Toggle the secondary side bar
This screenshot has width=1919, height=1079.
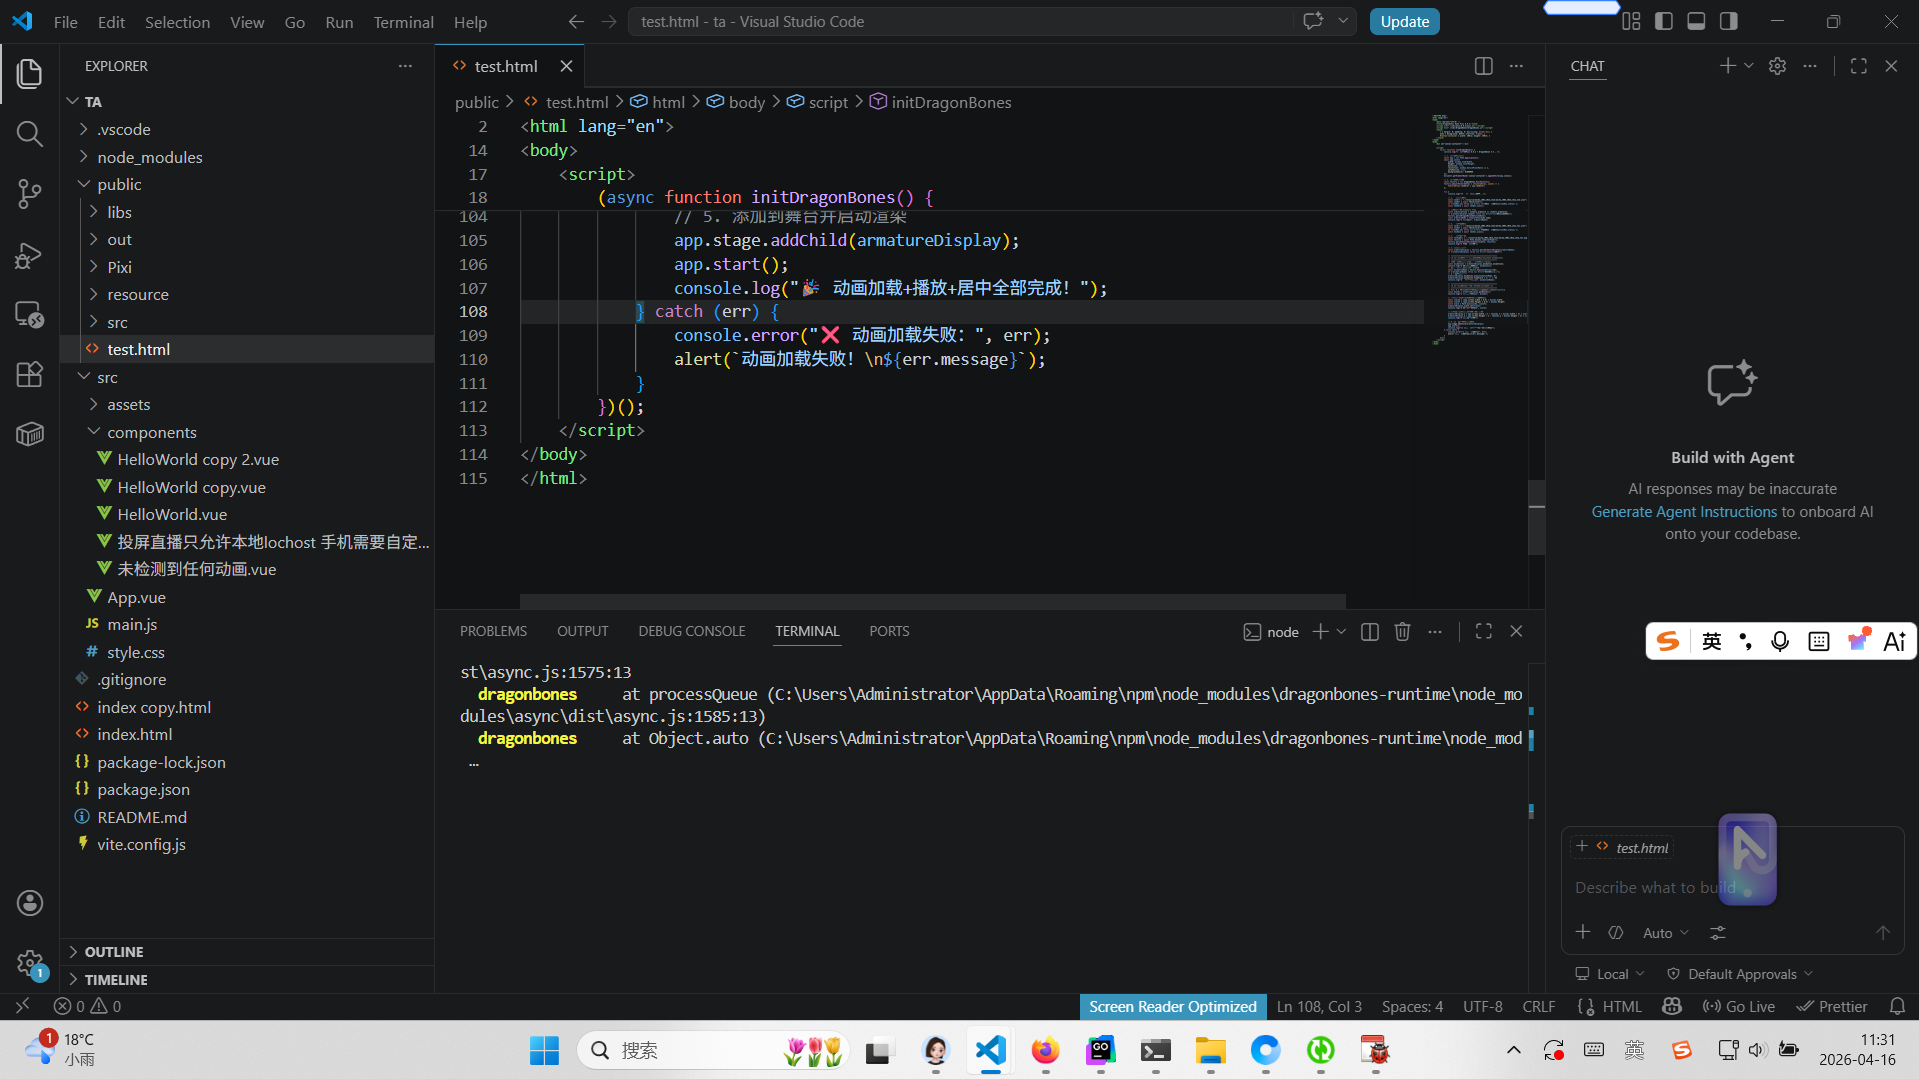click(1728, 21)
